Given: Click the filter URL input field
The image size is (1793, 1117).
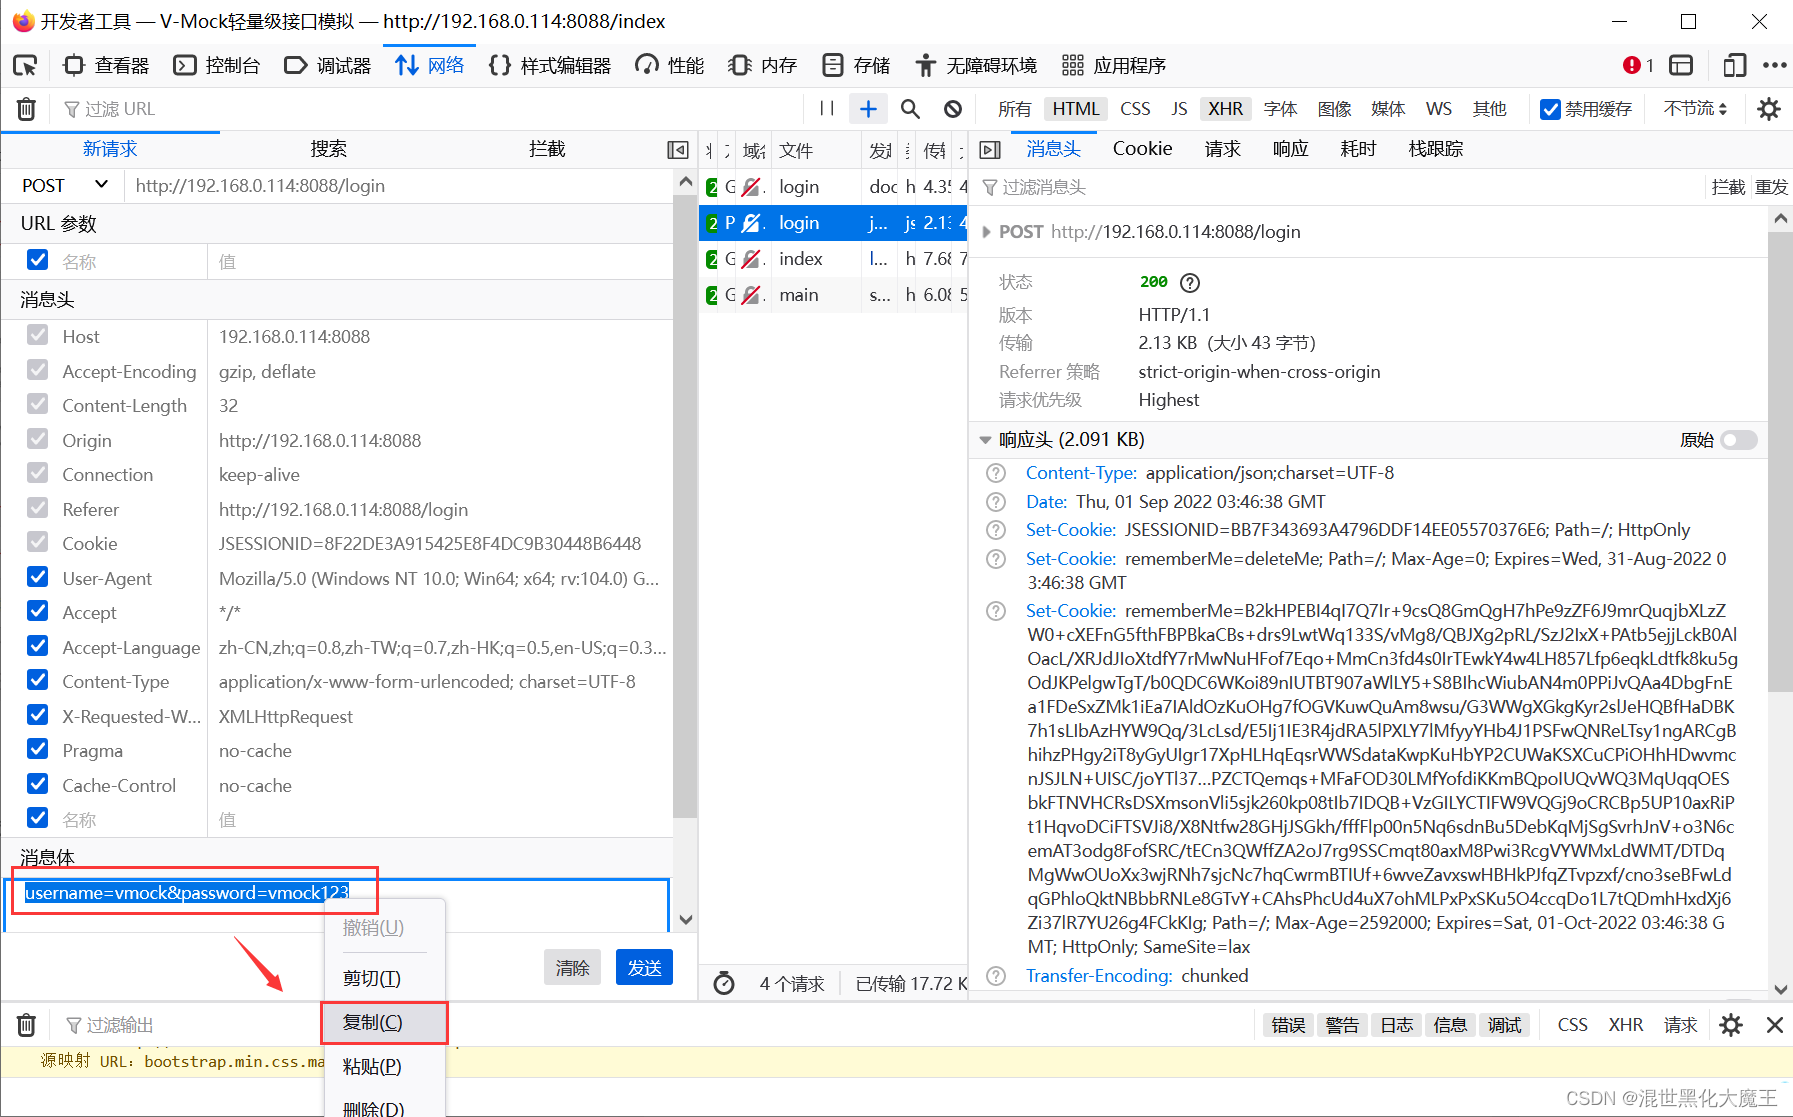Looking at the screenshot, I should 430,109.
